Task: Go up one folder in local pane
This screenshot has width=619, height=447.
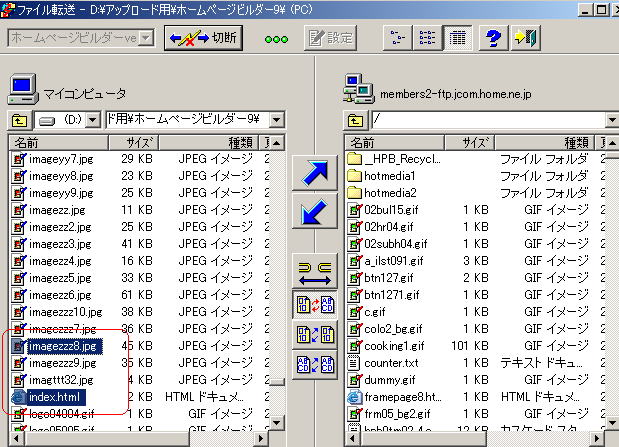Action: (x=20, y=120)
